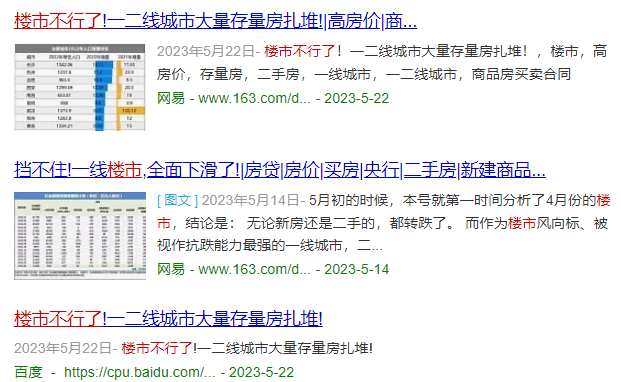Click the population table thumbnail with blue bars
The width and height of the screenshot is (621, 382).
[x=80, y=87]
